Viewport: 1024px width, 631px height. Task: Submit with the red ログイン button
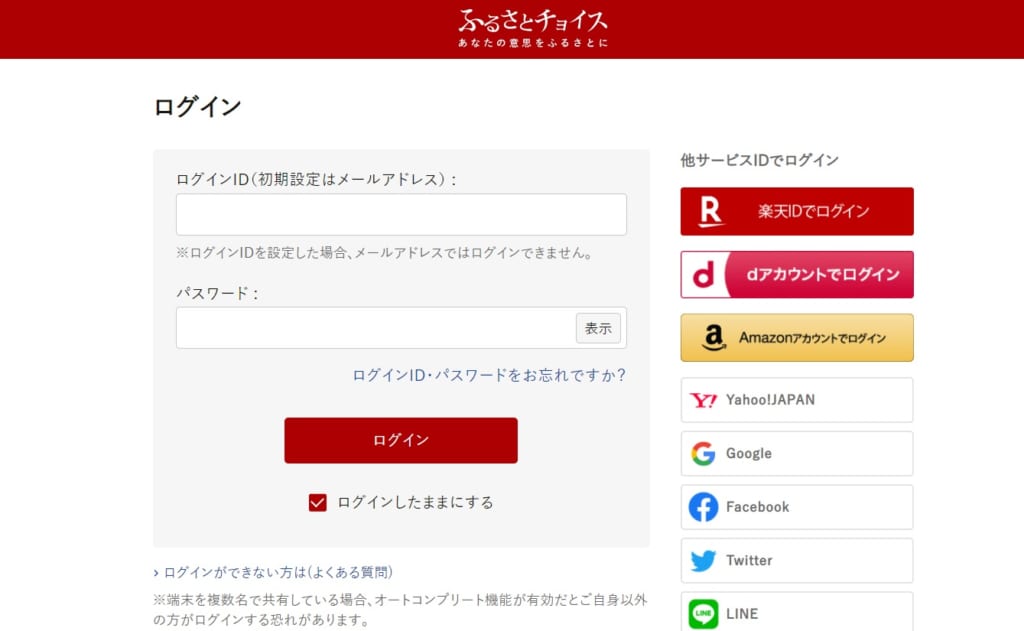pos(401,440)
